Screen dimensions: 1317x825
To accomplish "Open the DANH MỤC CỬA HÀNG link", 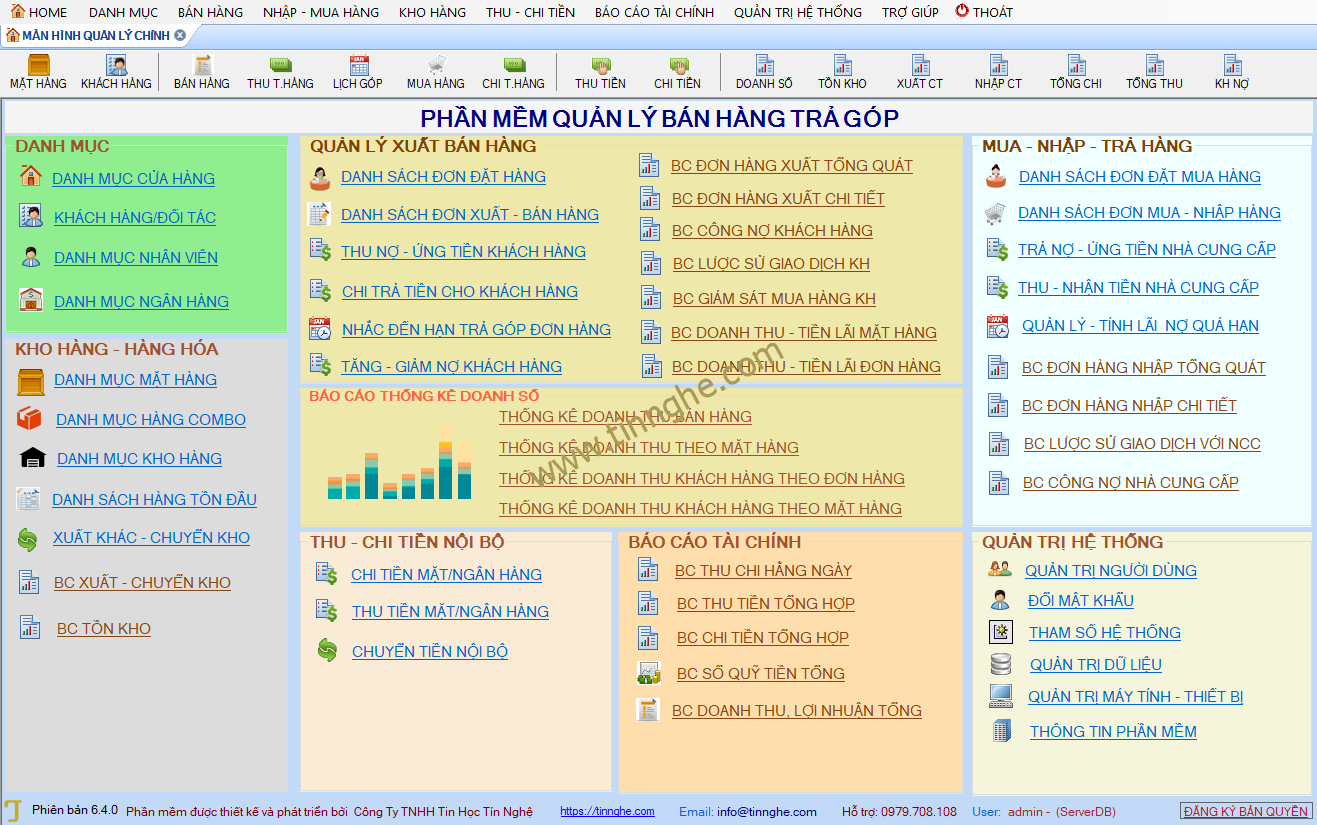I will click(x=133, y=179).
